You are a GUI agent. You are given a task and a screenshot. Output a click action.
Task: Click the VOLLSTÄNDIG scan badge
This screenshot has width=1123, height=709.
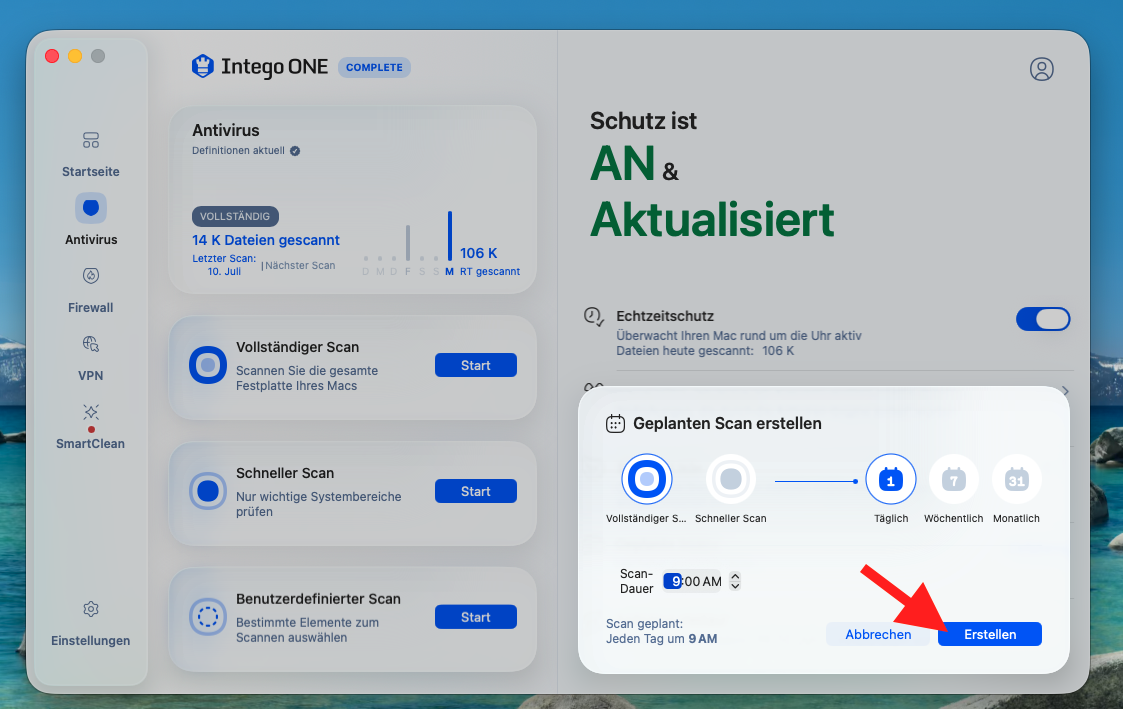point(235,216)
